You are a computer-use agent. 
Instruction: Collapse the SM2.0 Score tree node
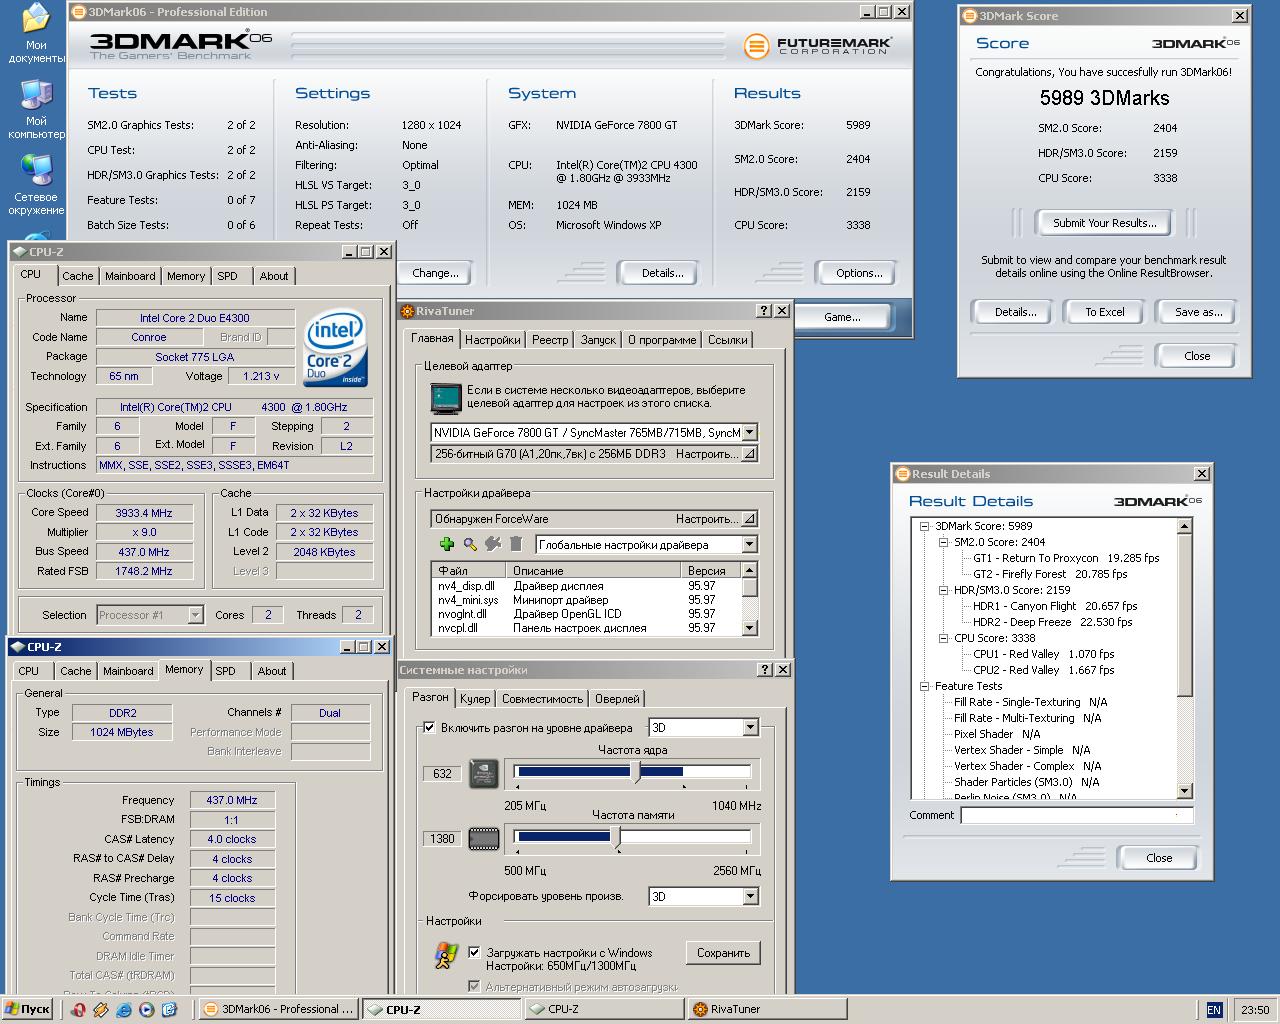pos(943,542)
